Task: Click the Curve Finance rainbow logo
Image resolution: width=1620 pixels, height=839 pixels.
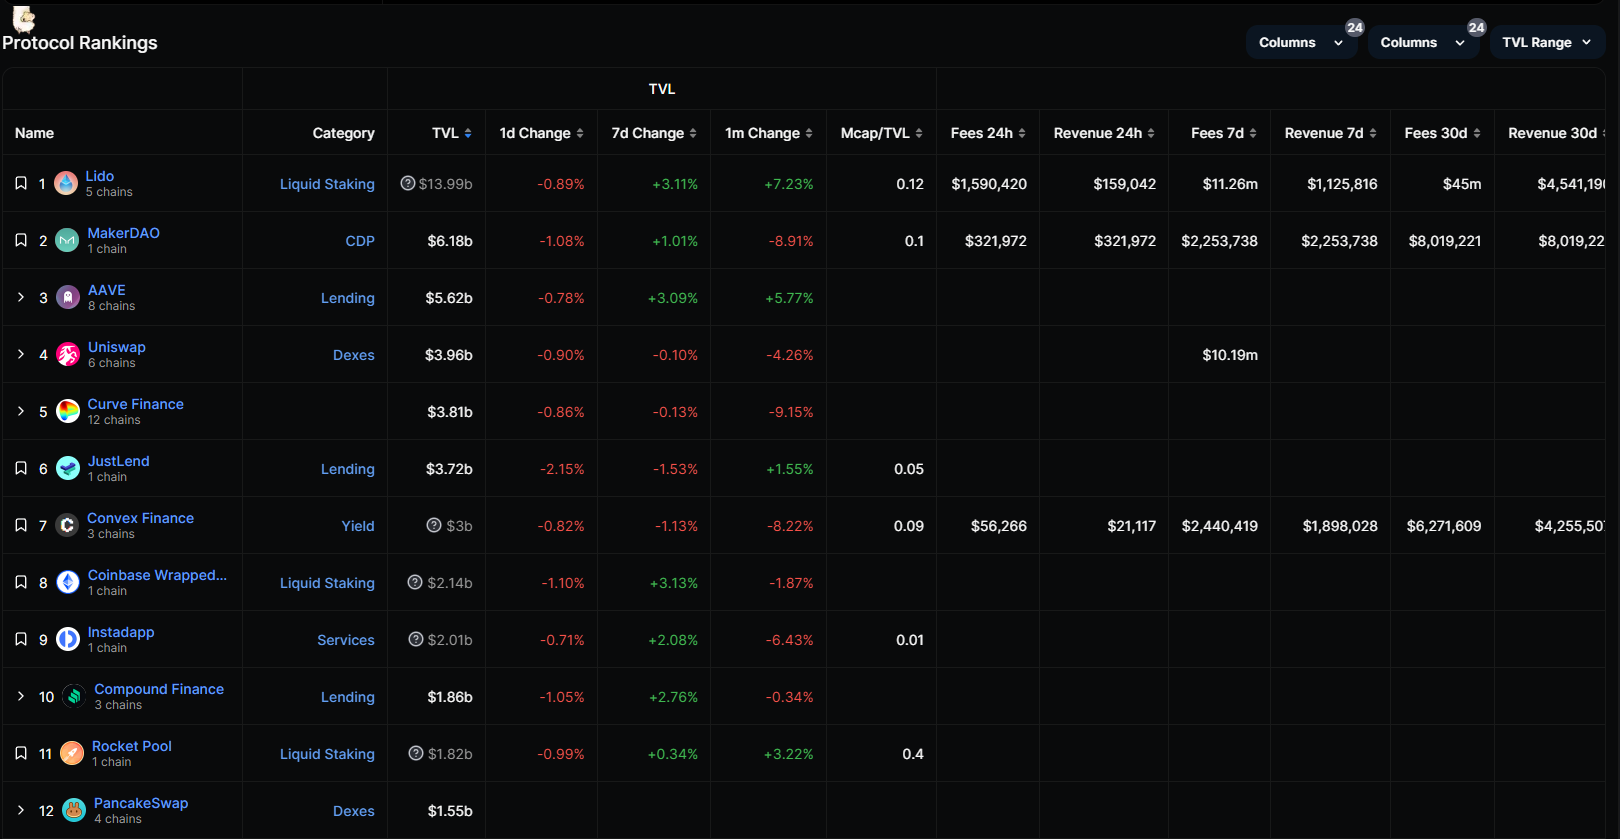Action: point(68,411)
